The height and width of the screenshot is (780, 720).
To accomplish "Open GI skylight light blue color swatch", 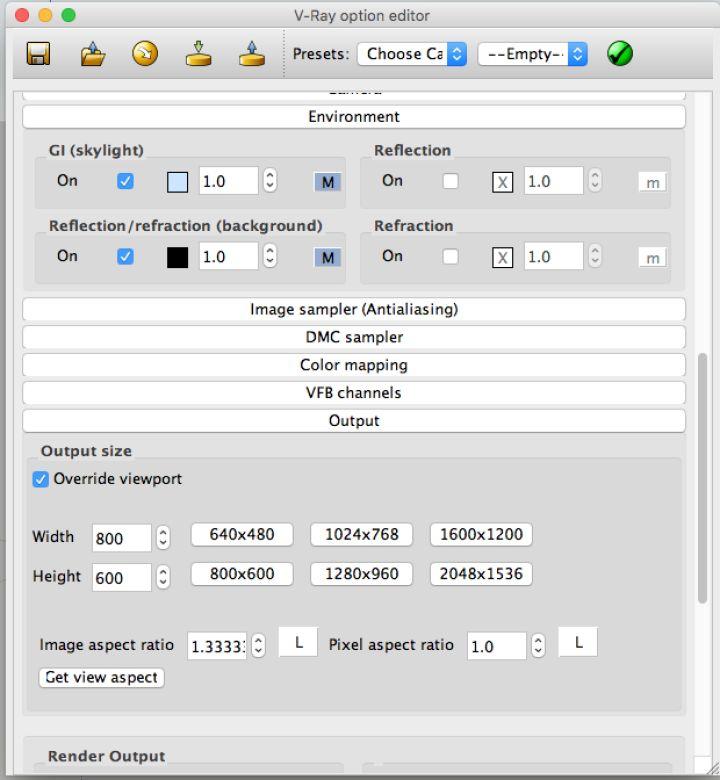I will (177, 182).
